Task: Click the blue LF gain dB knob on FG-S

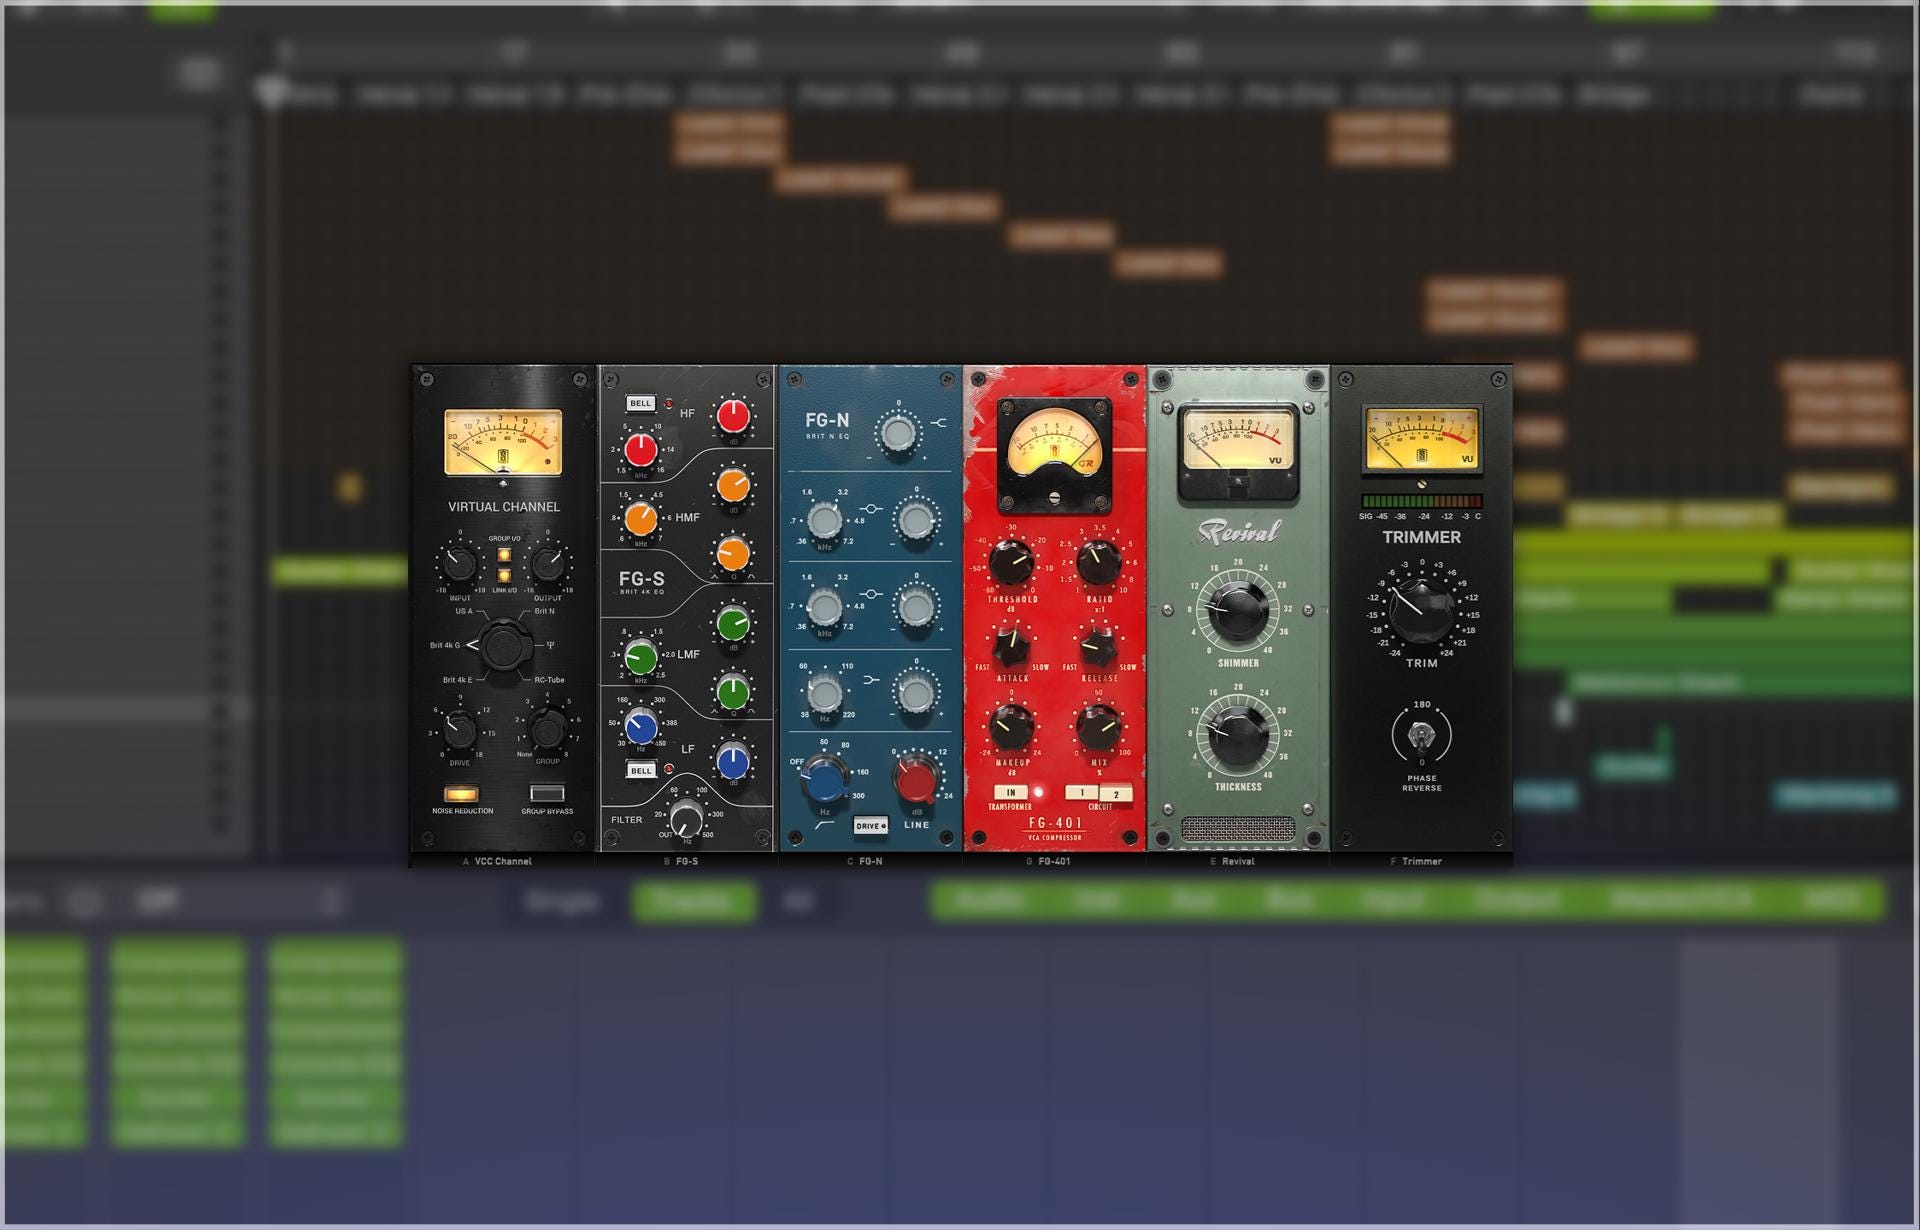Action: pyautogui.click(x=733, y=761)
